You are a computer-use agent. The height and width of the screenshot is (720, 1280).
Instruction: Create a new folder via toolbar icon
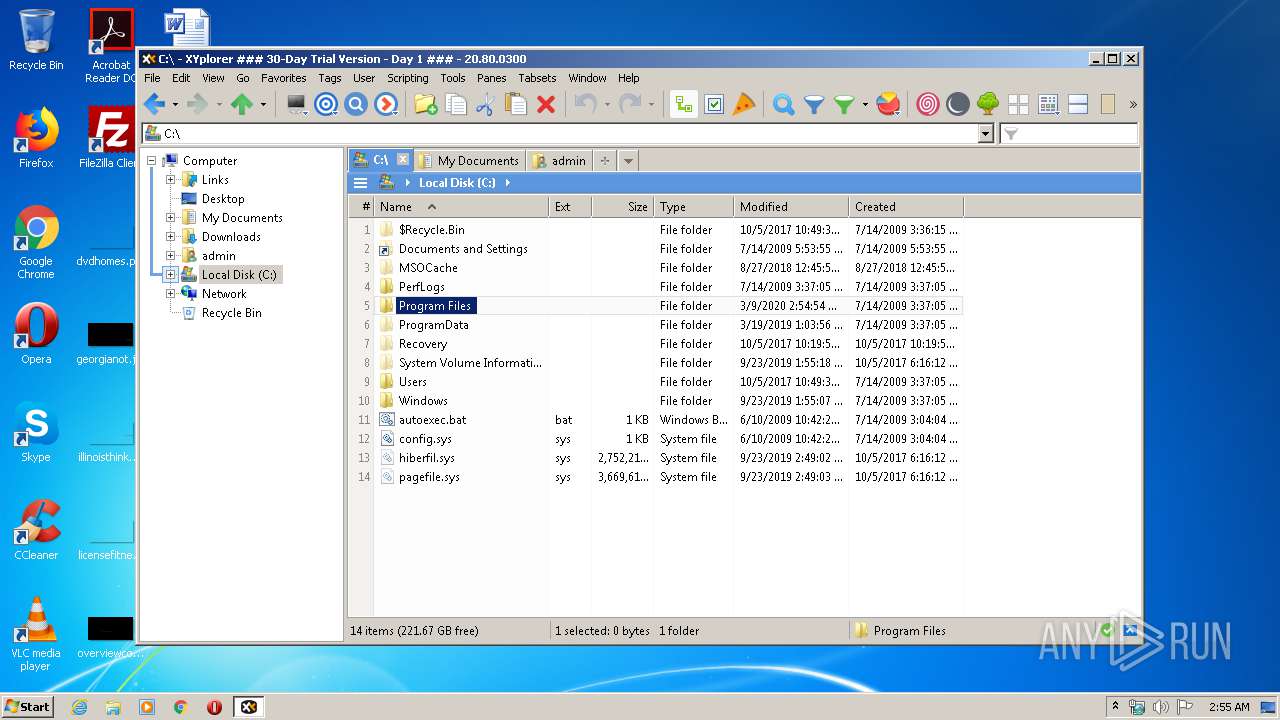[425, 104]
